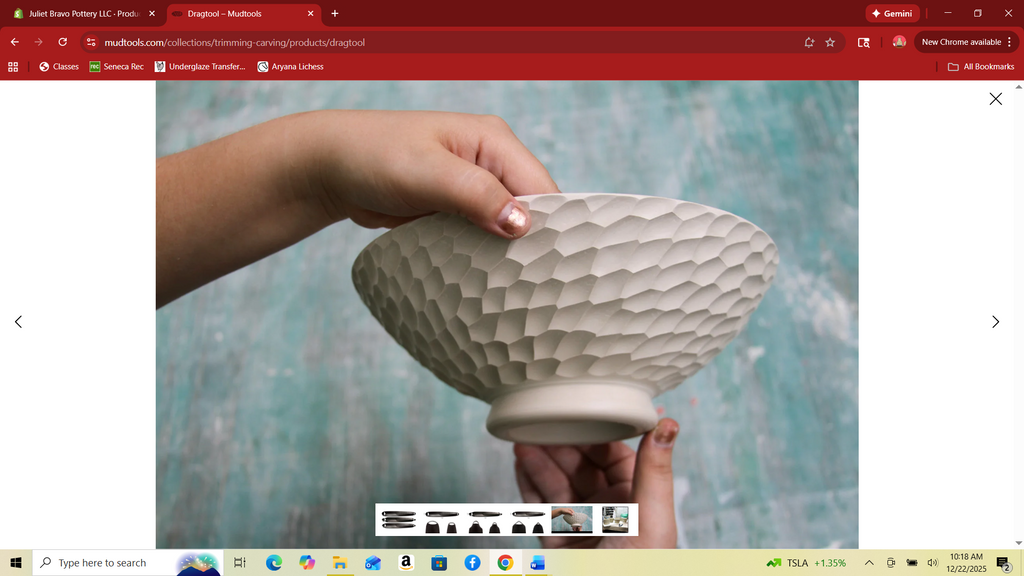Viewport: 1024px width, 576px height.
Task: Open the Classes bookmark
Action: (x=59, y=67)
